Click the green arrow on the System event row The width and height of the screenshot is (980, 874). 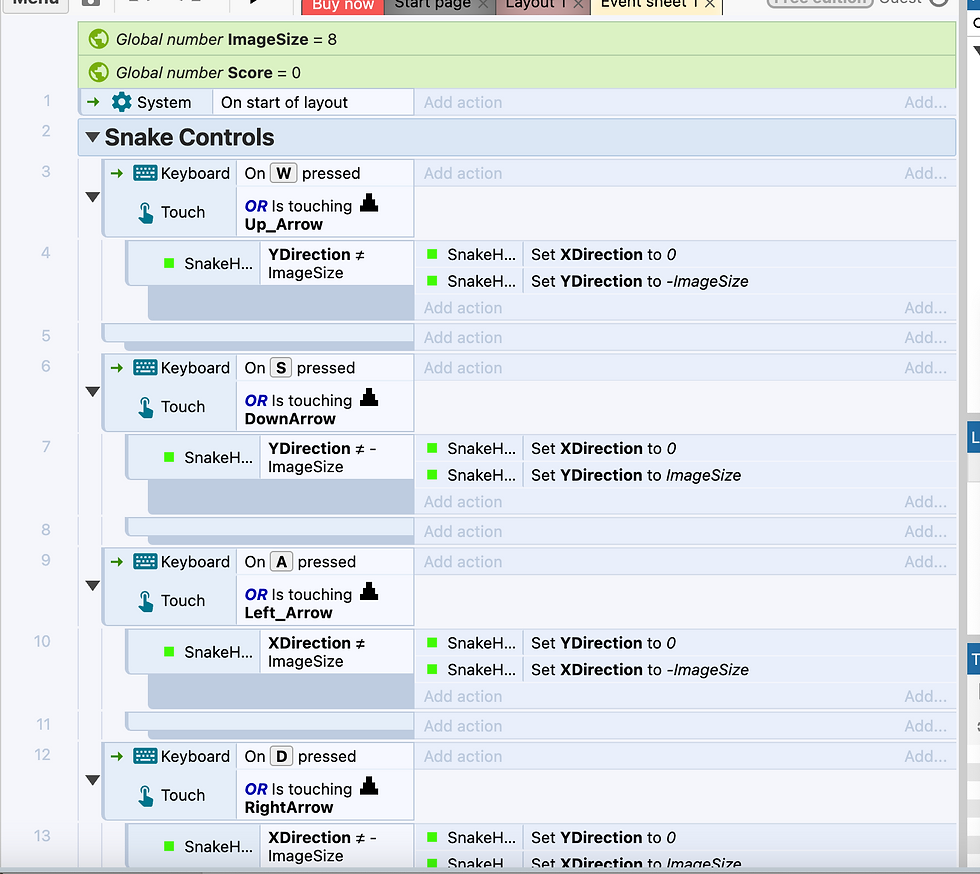click(x=93, y=102)
